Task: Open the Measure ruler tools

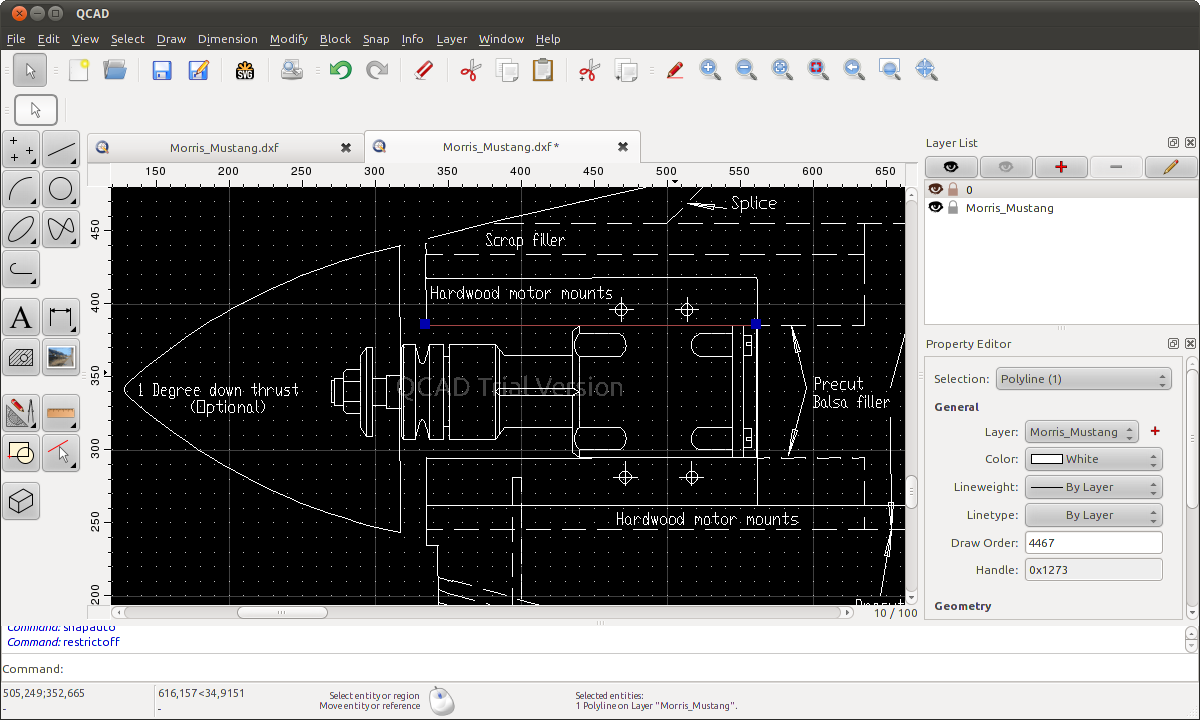Action: click(x=61, y=412)
